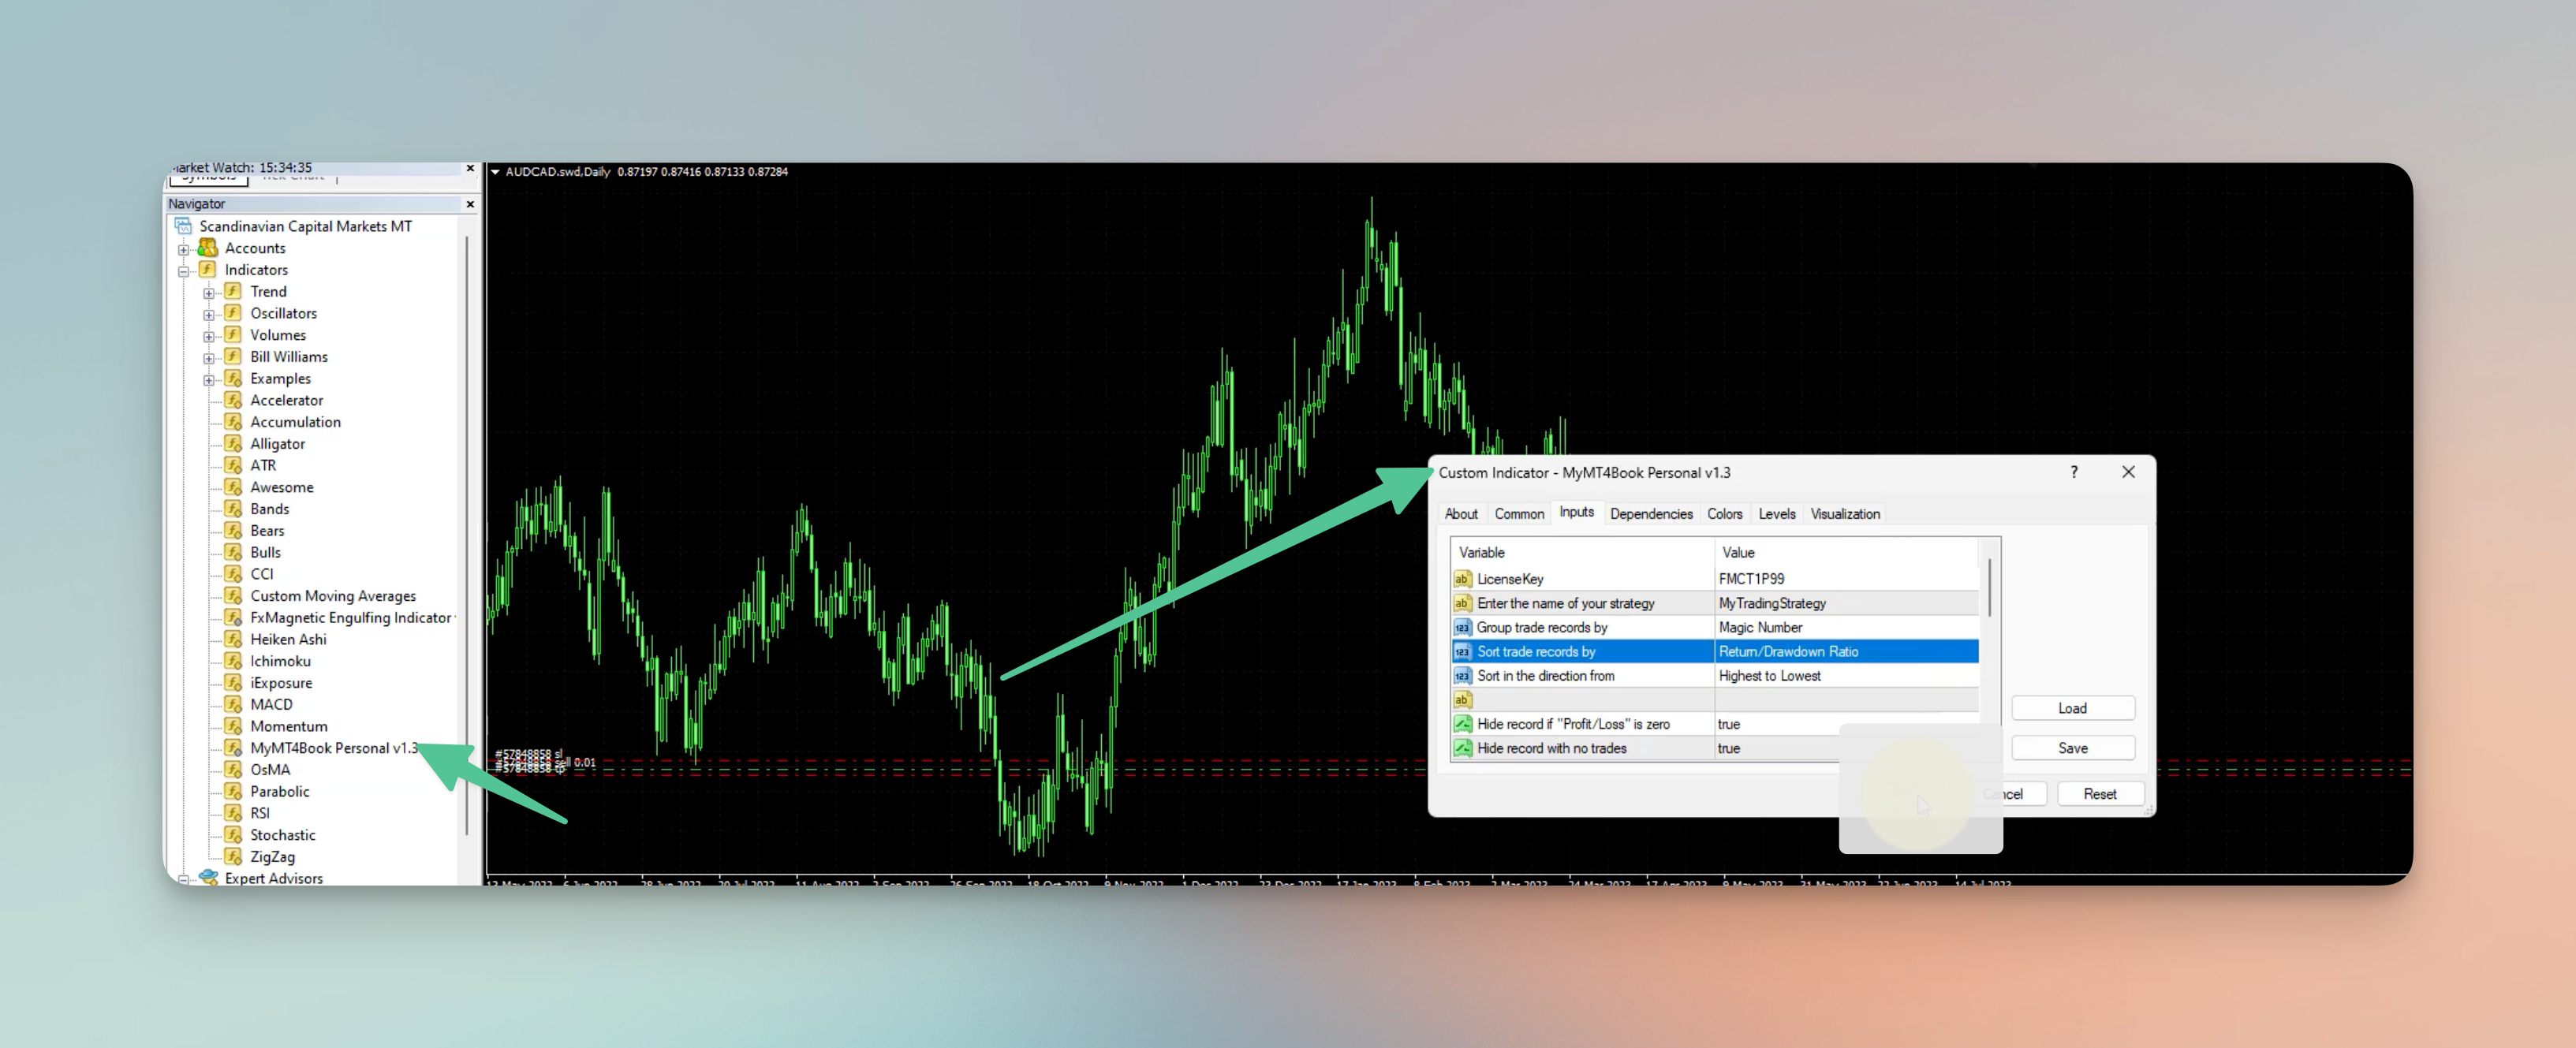Click the Scandinavian Capital Markets MT root icon
The height and width of the screenshot is (1048, 2576).
(x=183, y=226)
